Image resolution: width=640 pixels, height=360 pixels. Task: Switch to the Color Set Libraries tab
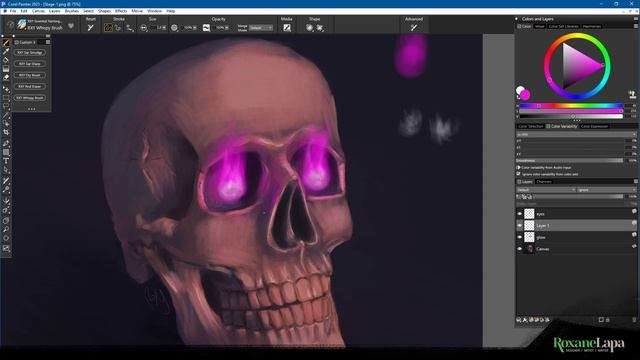coord(564,26)
